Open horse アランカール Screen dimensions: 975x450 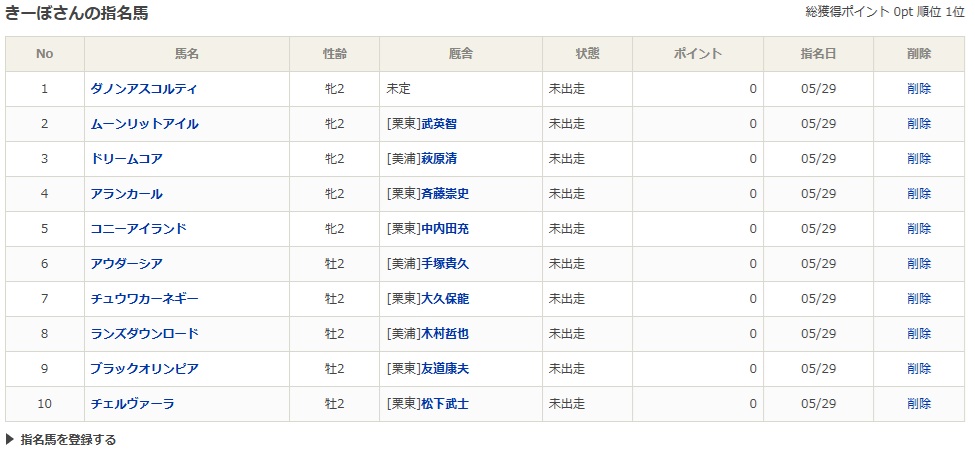pos(126,194)
